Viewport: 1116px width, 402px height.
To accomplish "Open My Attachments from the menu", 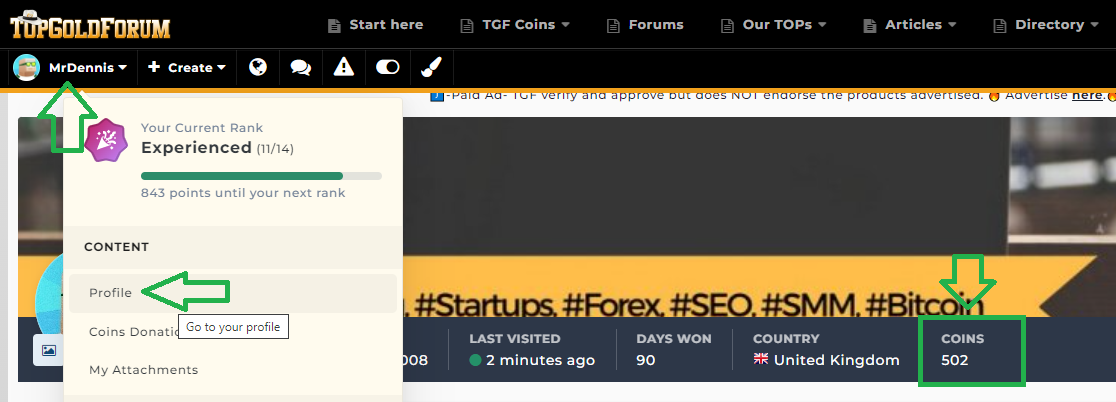I will [x=143, y=370].
